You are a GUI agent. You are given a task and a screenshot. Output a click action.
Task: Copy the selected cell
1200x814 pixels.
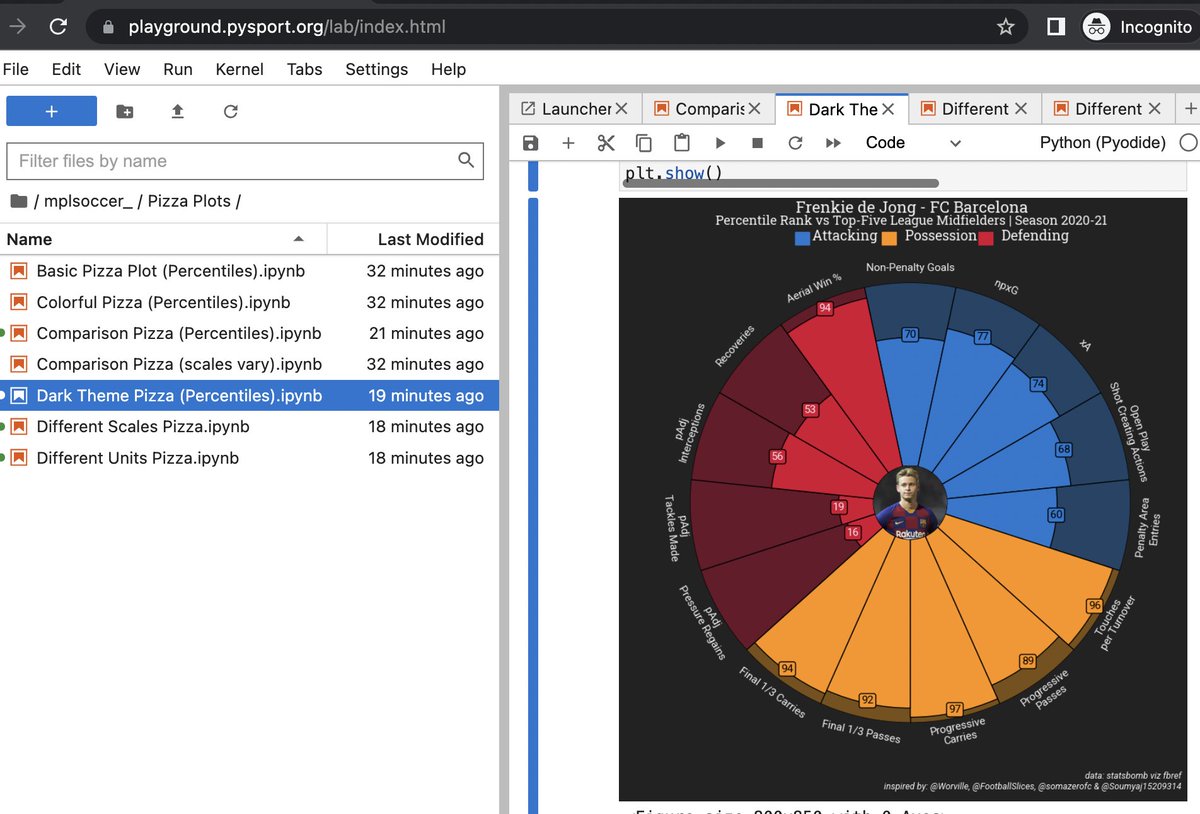point(644,143)
